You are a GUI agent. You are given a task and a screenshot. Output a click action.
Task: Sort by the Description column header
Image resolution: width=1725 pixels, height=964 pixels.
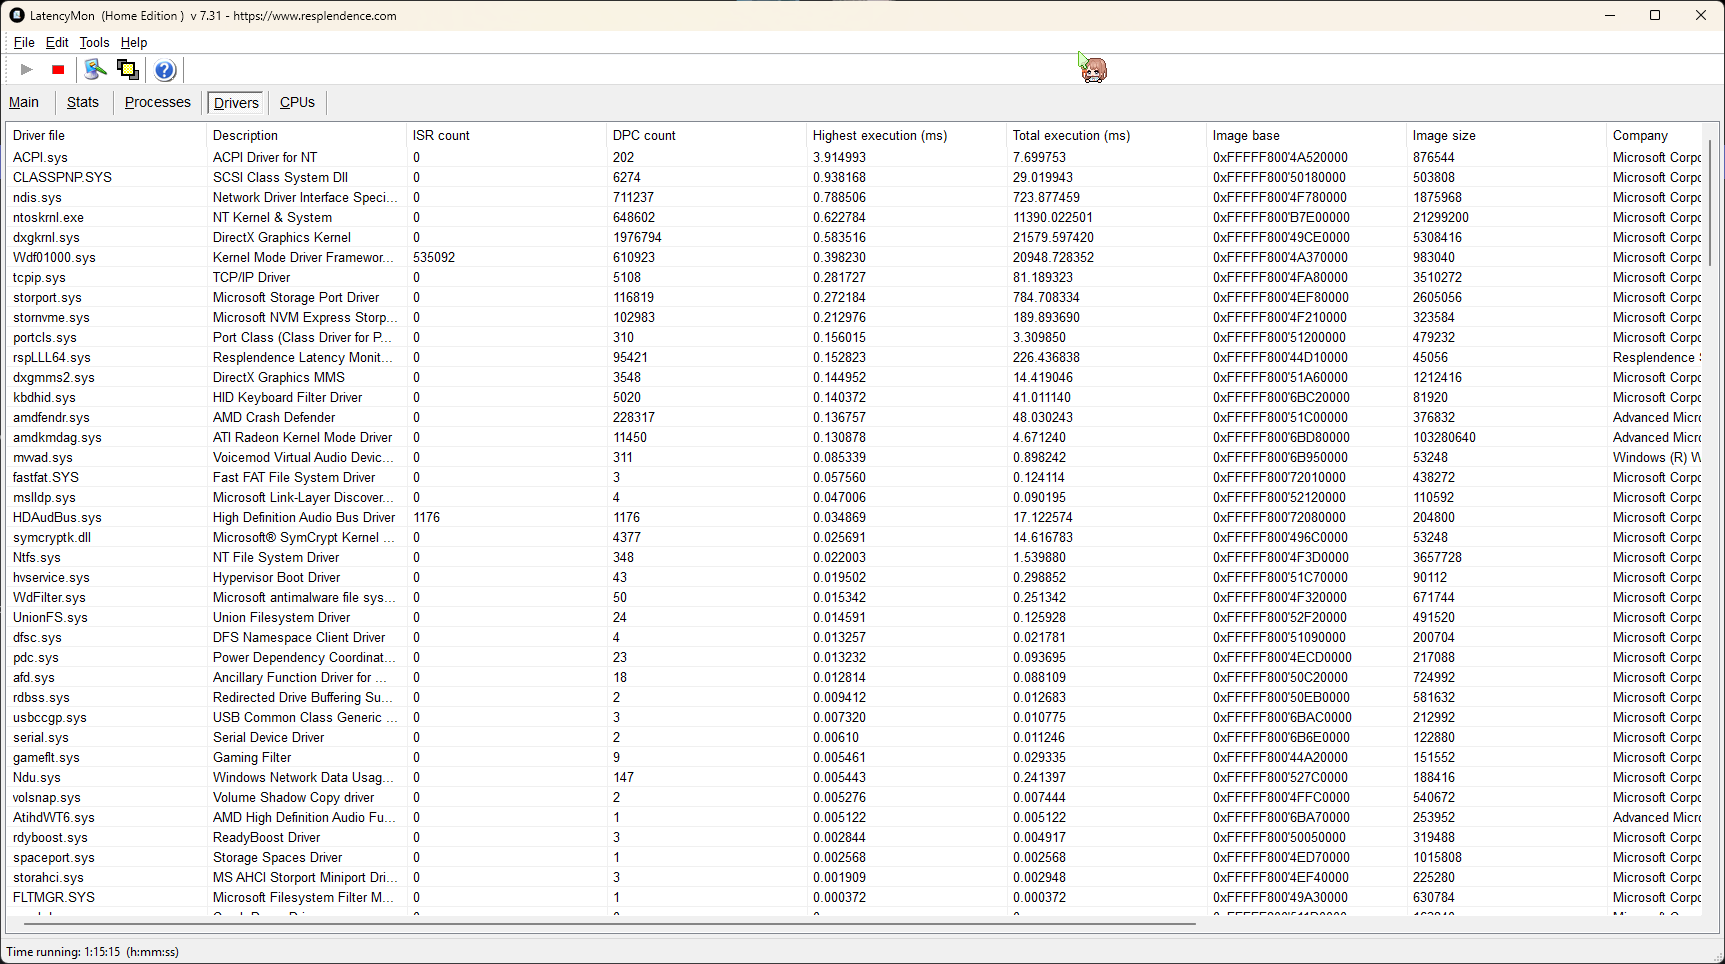click(x=307, y=135)
